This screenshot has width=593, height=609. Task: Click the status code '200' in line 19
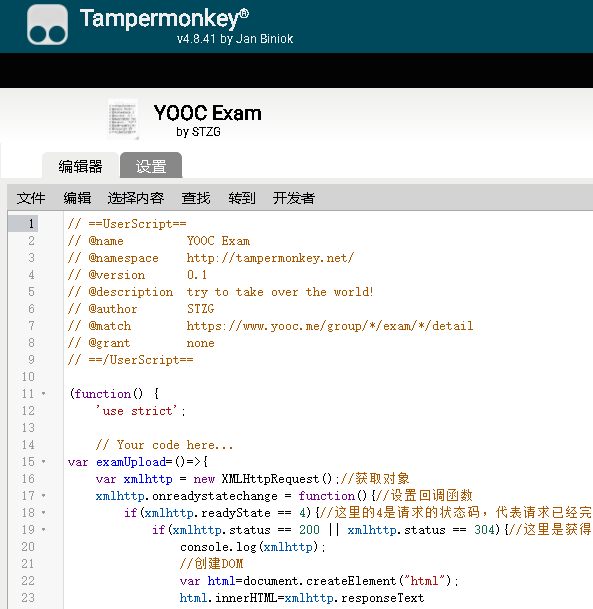tap(309, 530)
